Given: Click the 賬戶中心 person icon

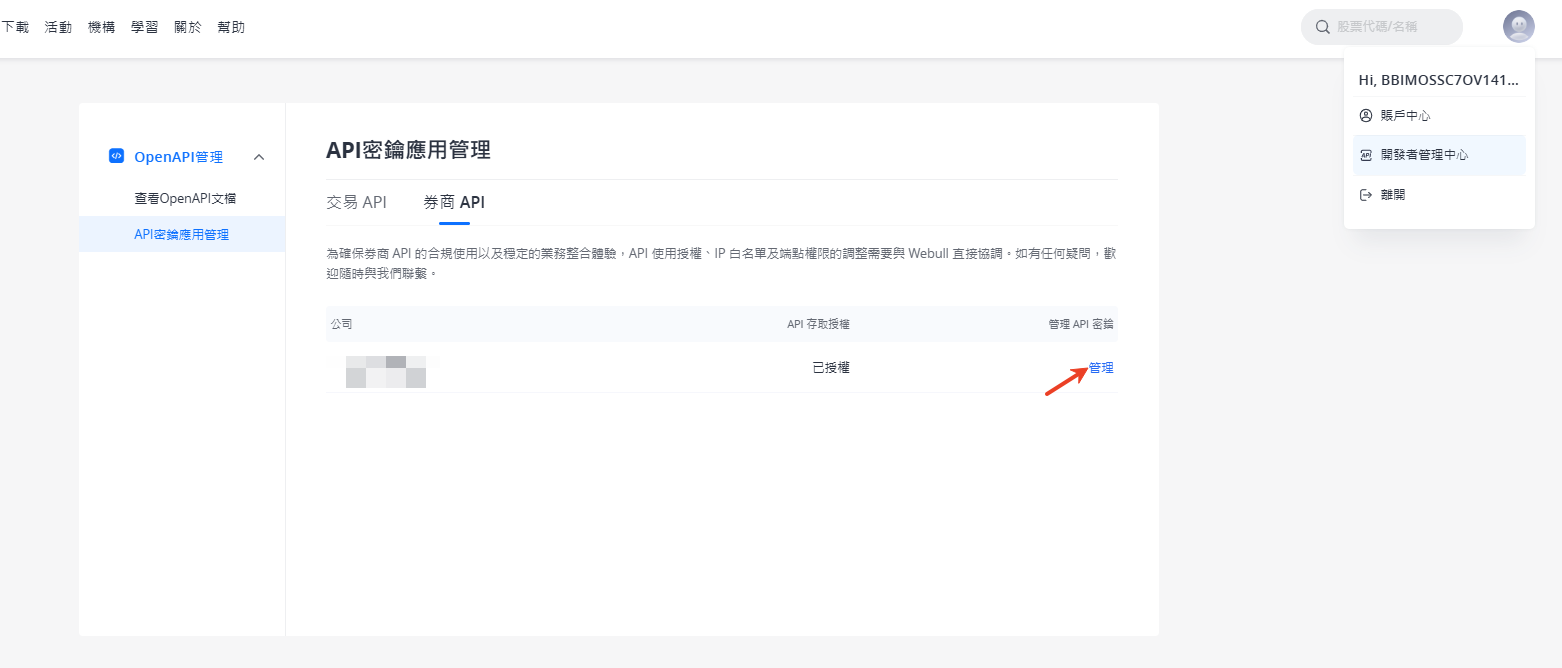Looking at the screenshot, I should click(x=1366, y=116).
